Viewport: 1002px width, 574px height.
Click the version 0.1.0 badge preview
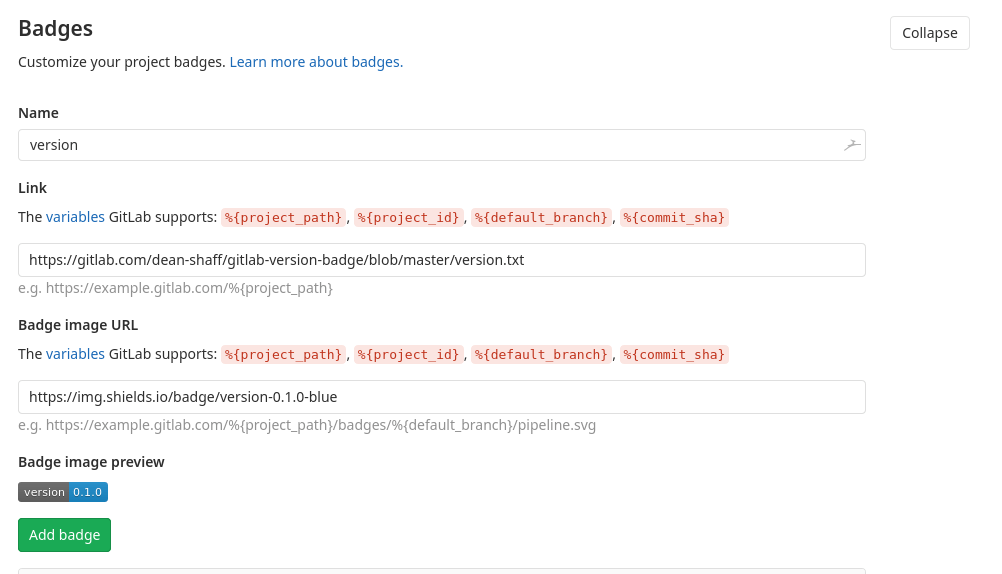(x=63, y=492)
